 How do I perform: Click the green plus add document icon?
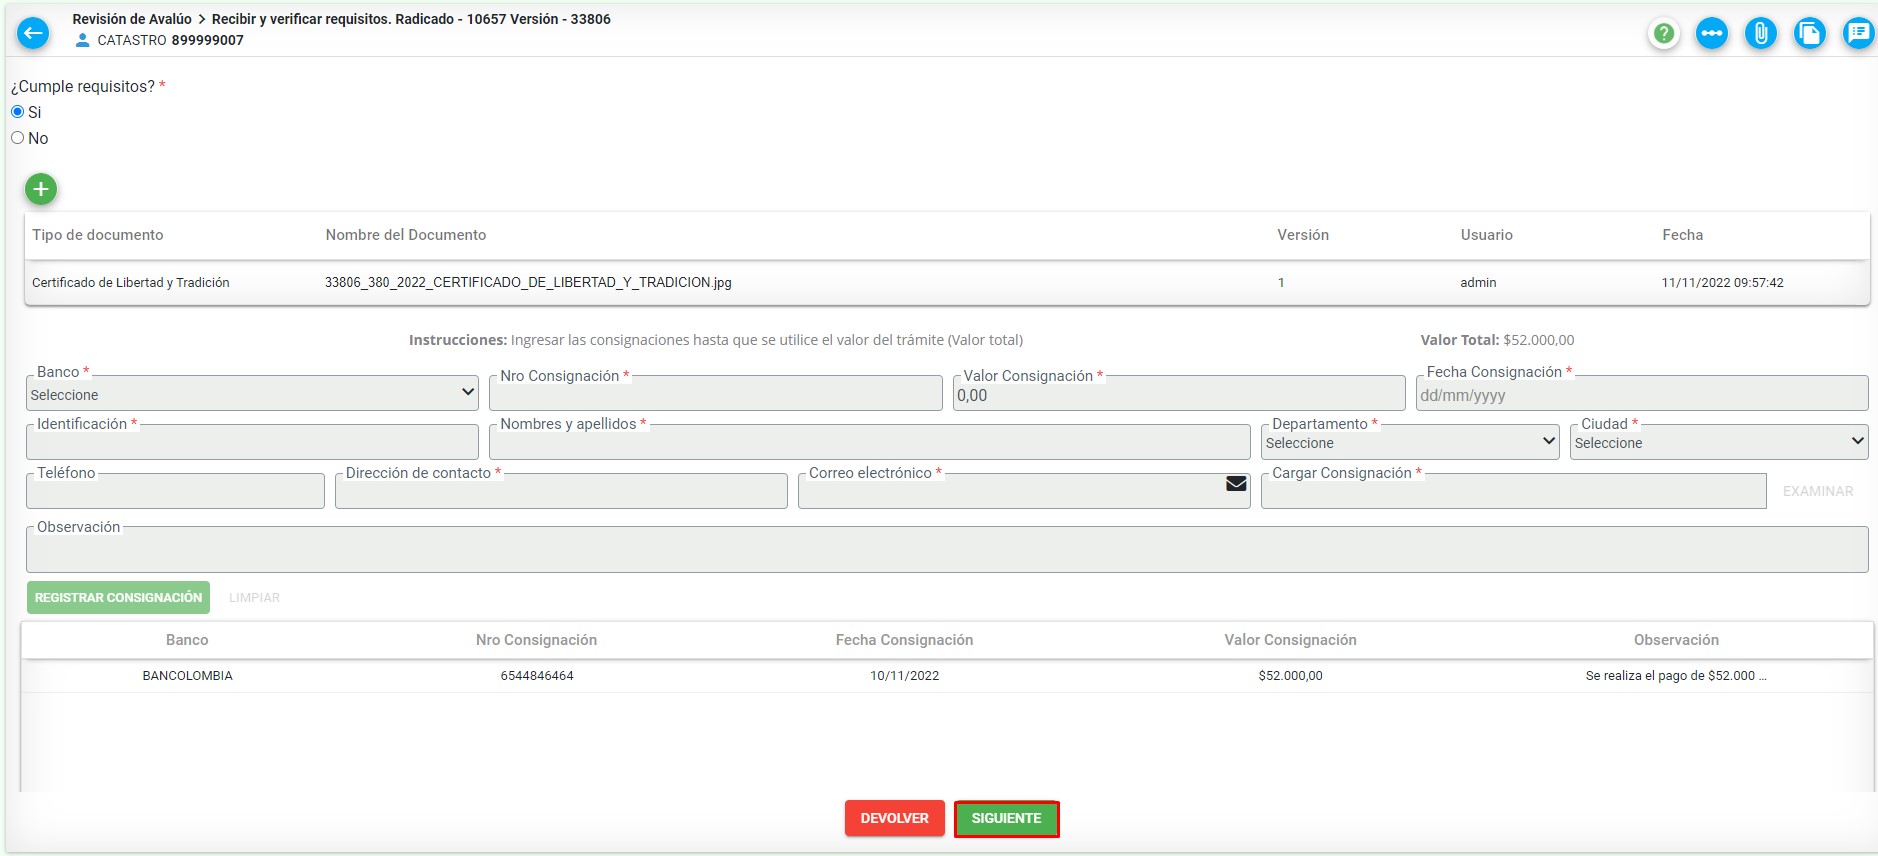(41, 189)
